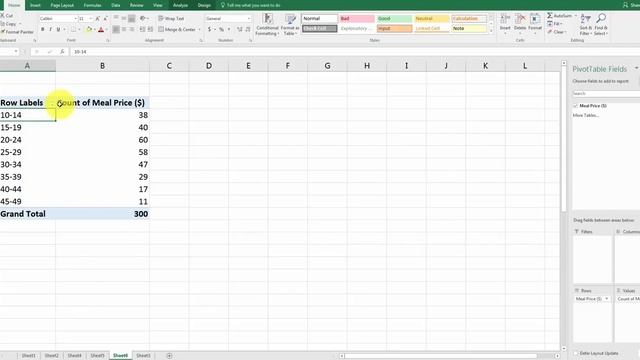Open Conditional Formatting menu
This screenshot has height=360, width=640.
click(x=268, y=24)
